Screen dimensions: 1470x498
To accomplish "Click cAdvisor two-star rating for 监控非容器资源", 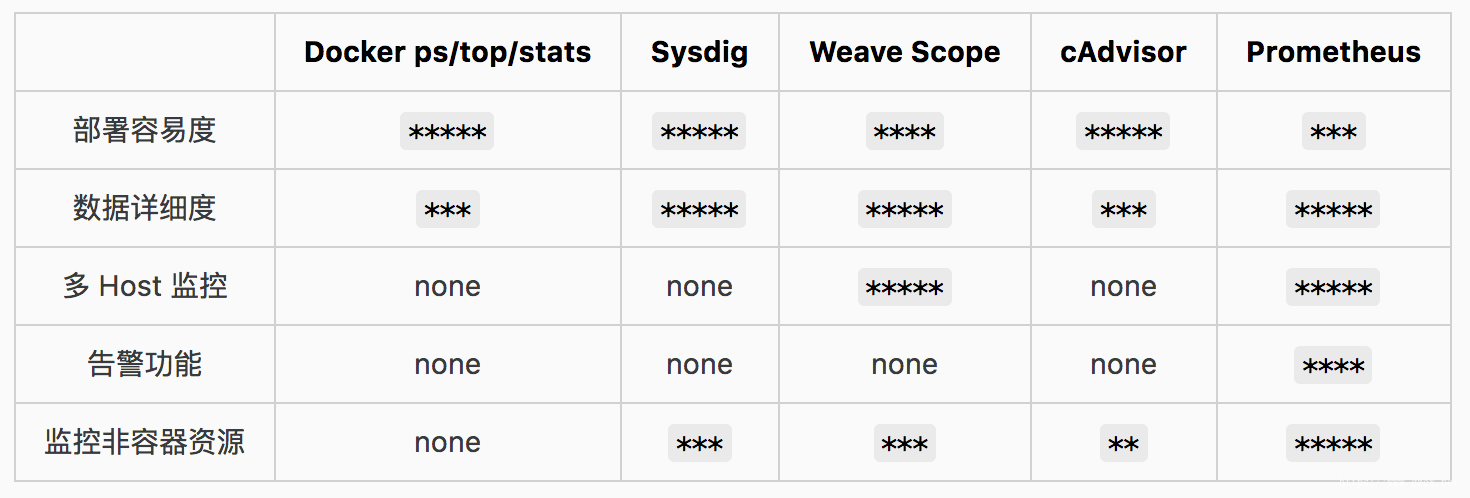I will click(1123, 443).
